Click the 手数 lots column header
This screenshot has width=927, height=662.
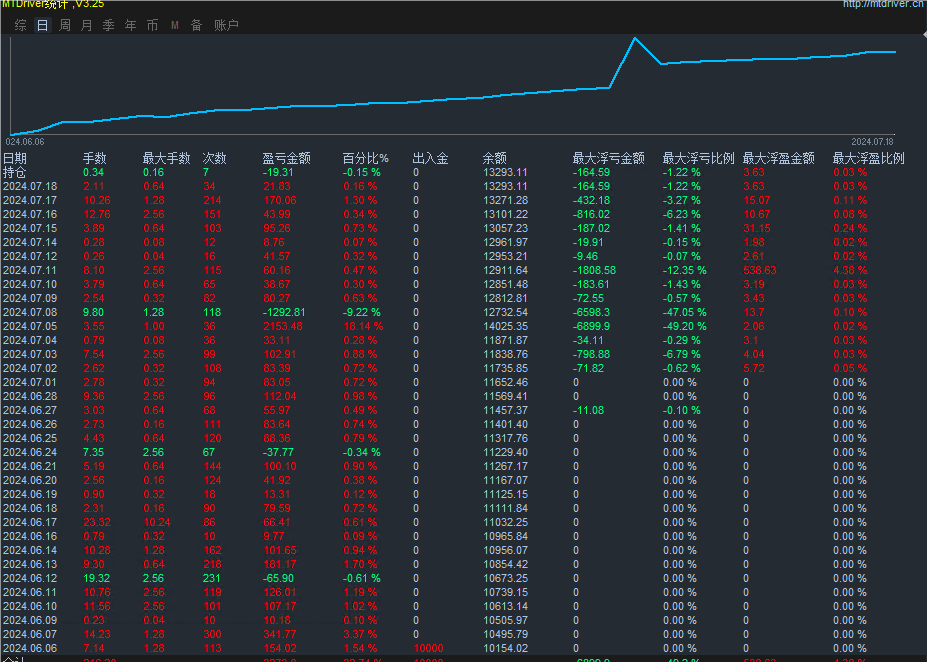coord(92,157)
